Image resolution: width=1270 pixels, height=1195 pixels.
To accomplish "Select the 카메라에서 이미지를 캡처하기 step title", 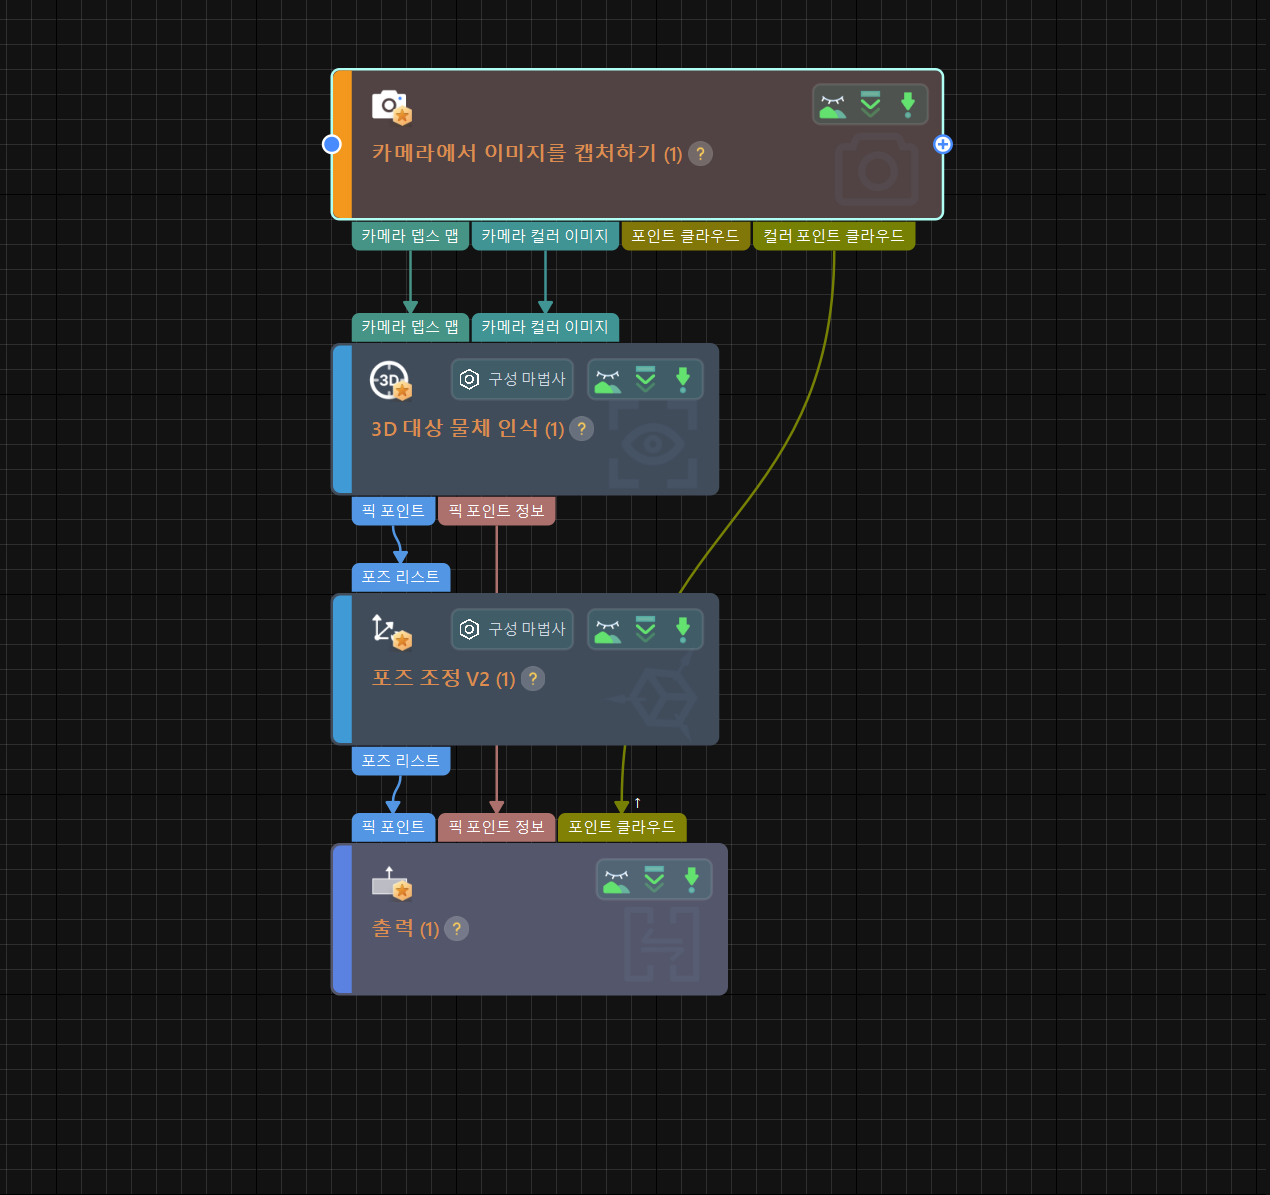I will tap(527, 153).
